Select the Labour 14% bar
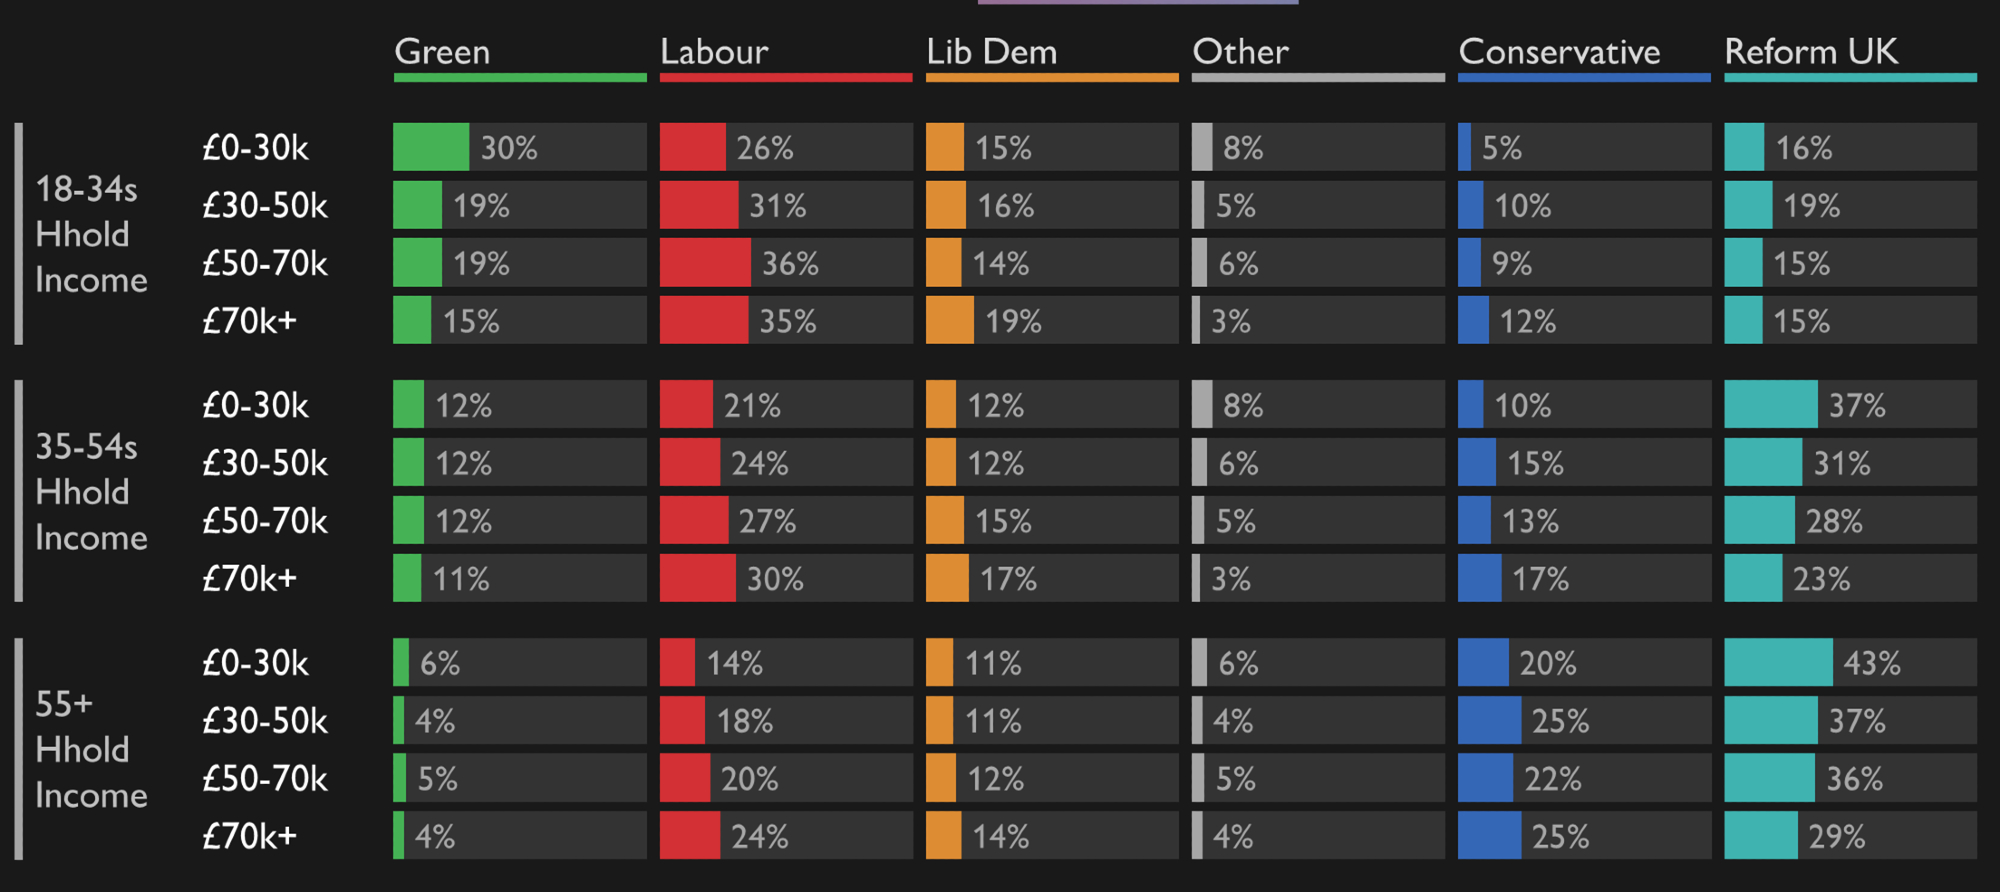2000x892 pixels. [677, 662]
